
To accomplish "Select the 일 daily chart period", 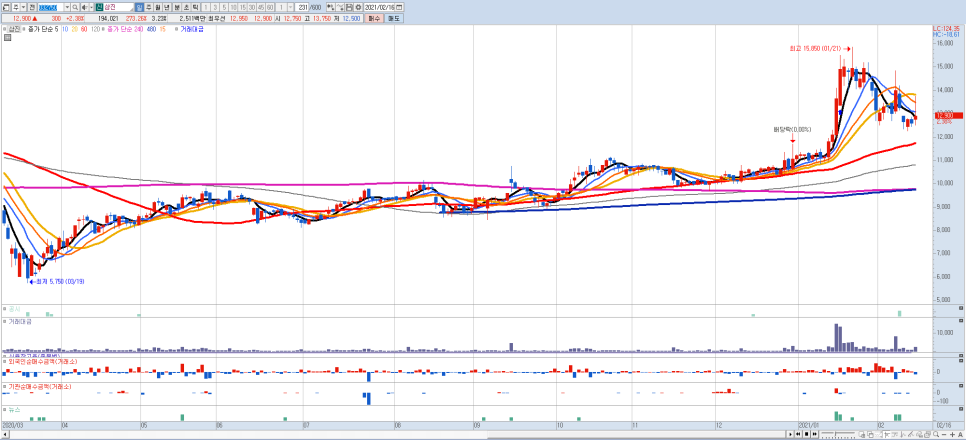I will [139, 7].
